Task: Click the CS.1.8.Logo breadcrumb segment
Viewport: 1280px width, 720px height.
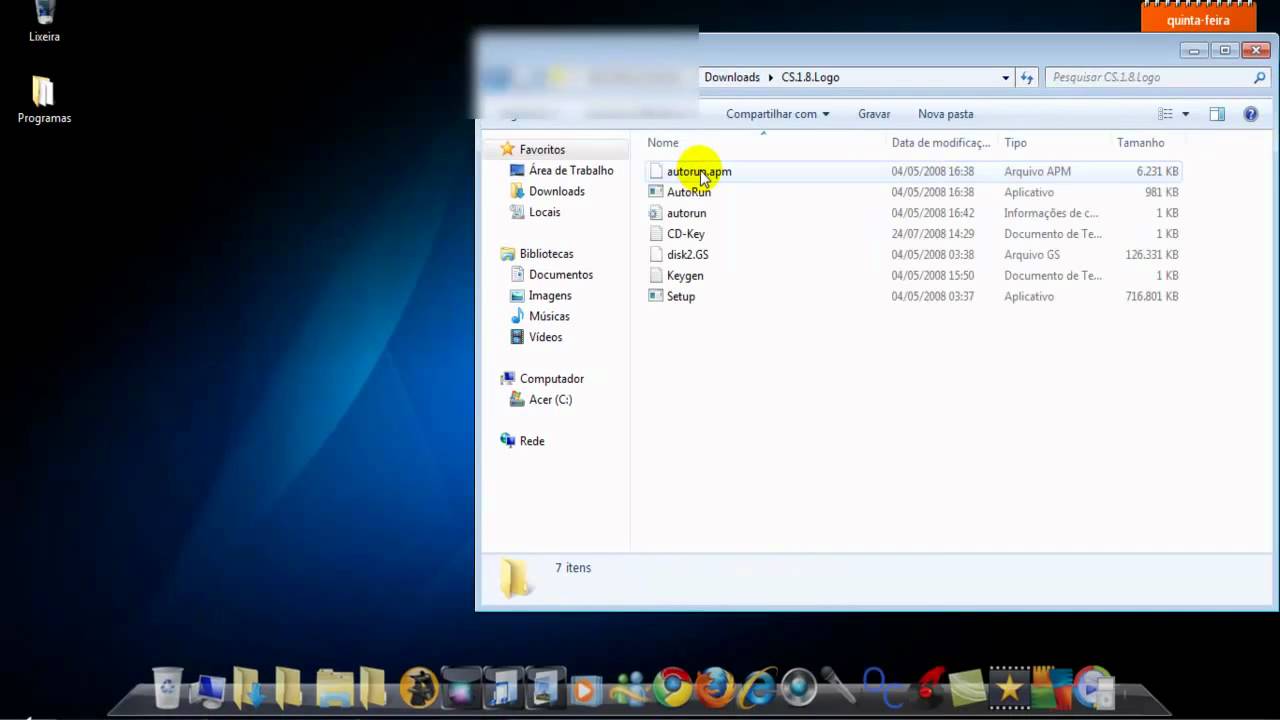Action: [810, 77]
